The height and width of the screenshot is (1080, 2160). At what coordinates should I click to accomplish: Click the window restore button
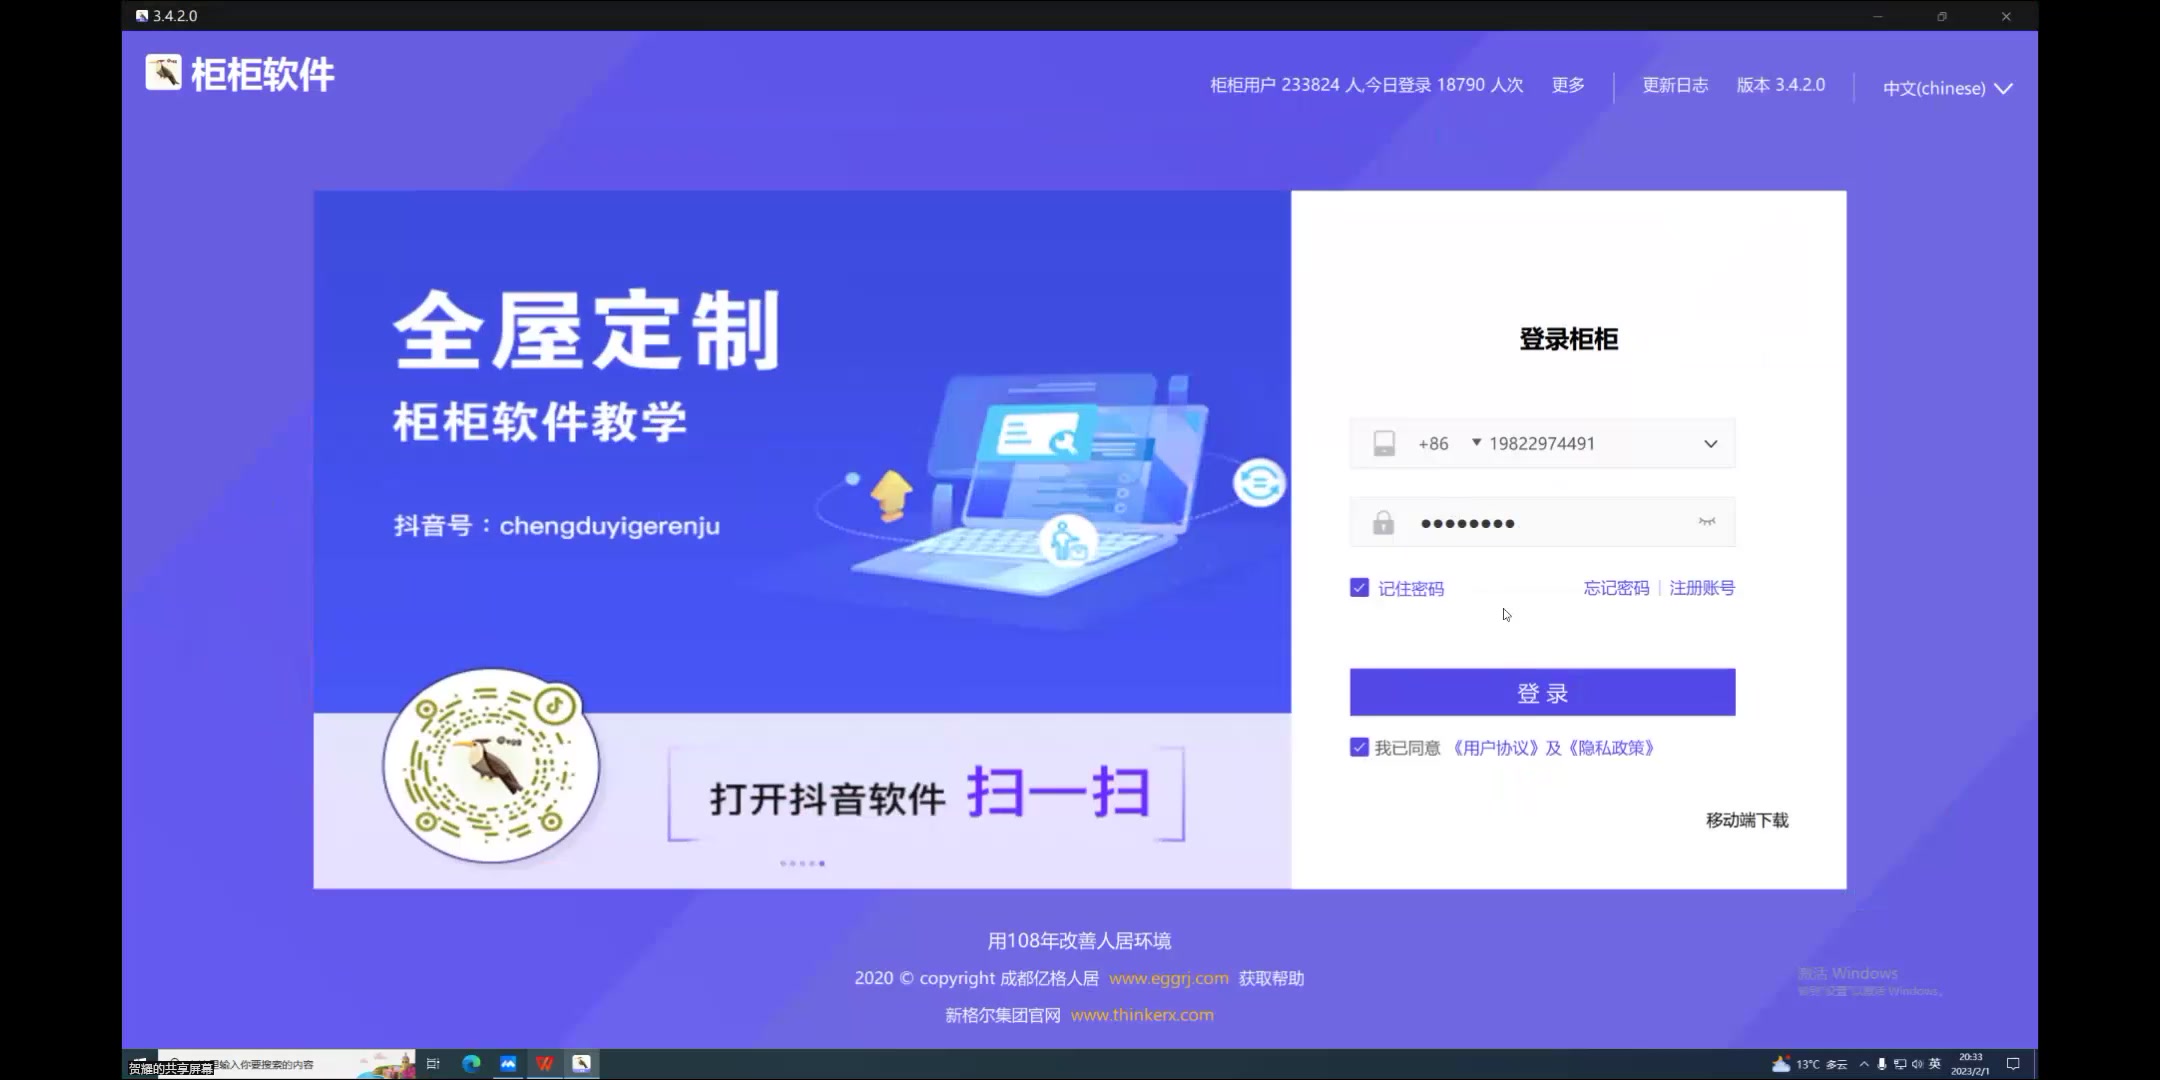tap(1942, 16)
